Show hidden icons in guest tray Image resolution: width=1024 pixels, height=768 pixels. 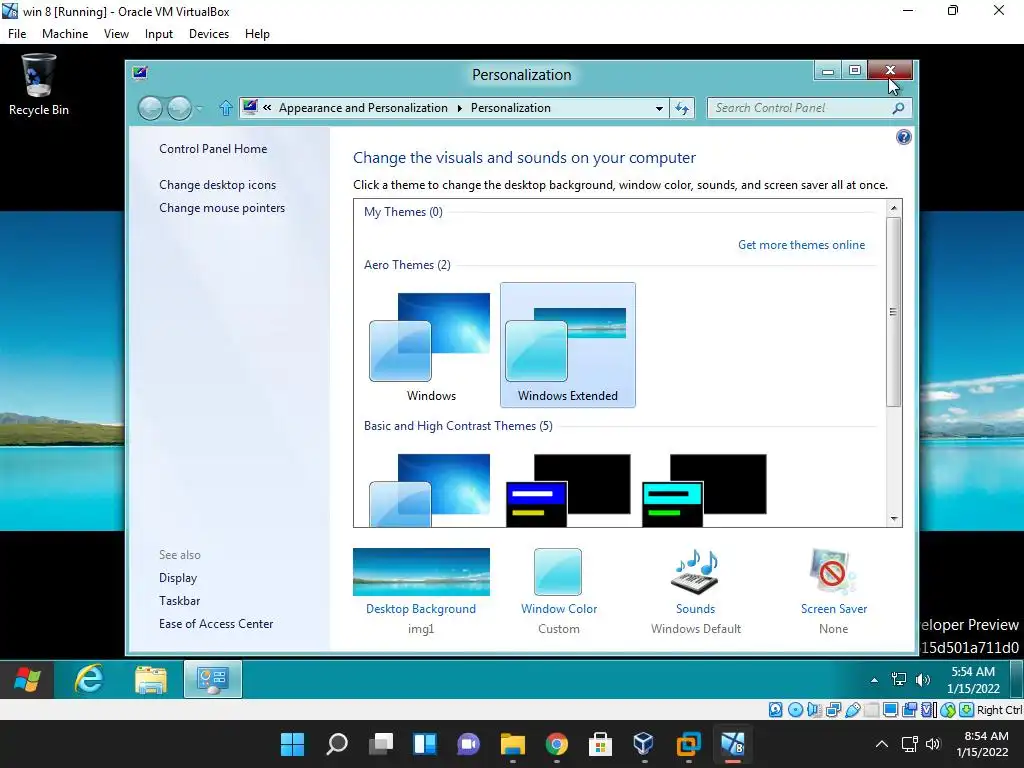click(874, 680)
